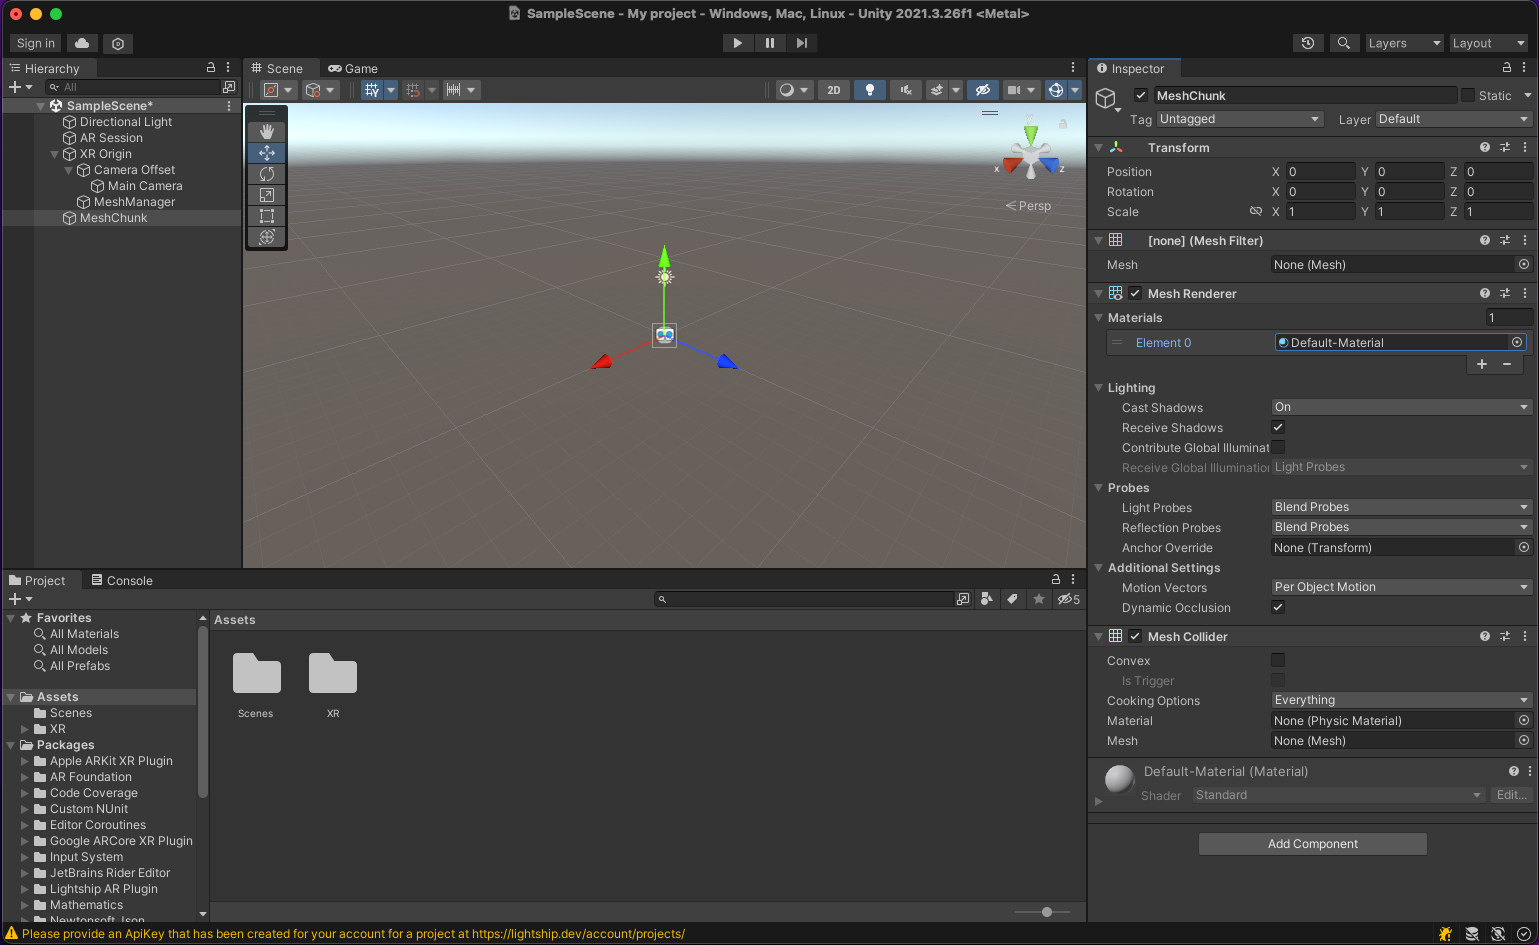Toggle scene lighting bulb icon

point(870,90)
